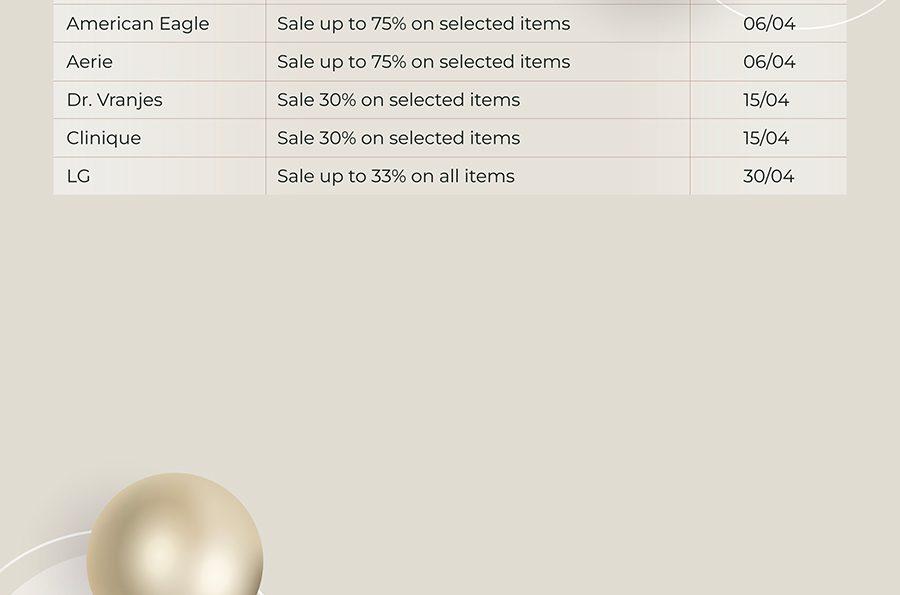Select the Clinique brand cell
Viewport: 900px width, 595px height.
pos(160,138)
